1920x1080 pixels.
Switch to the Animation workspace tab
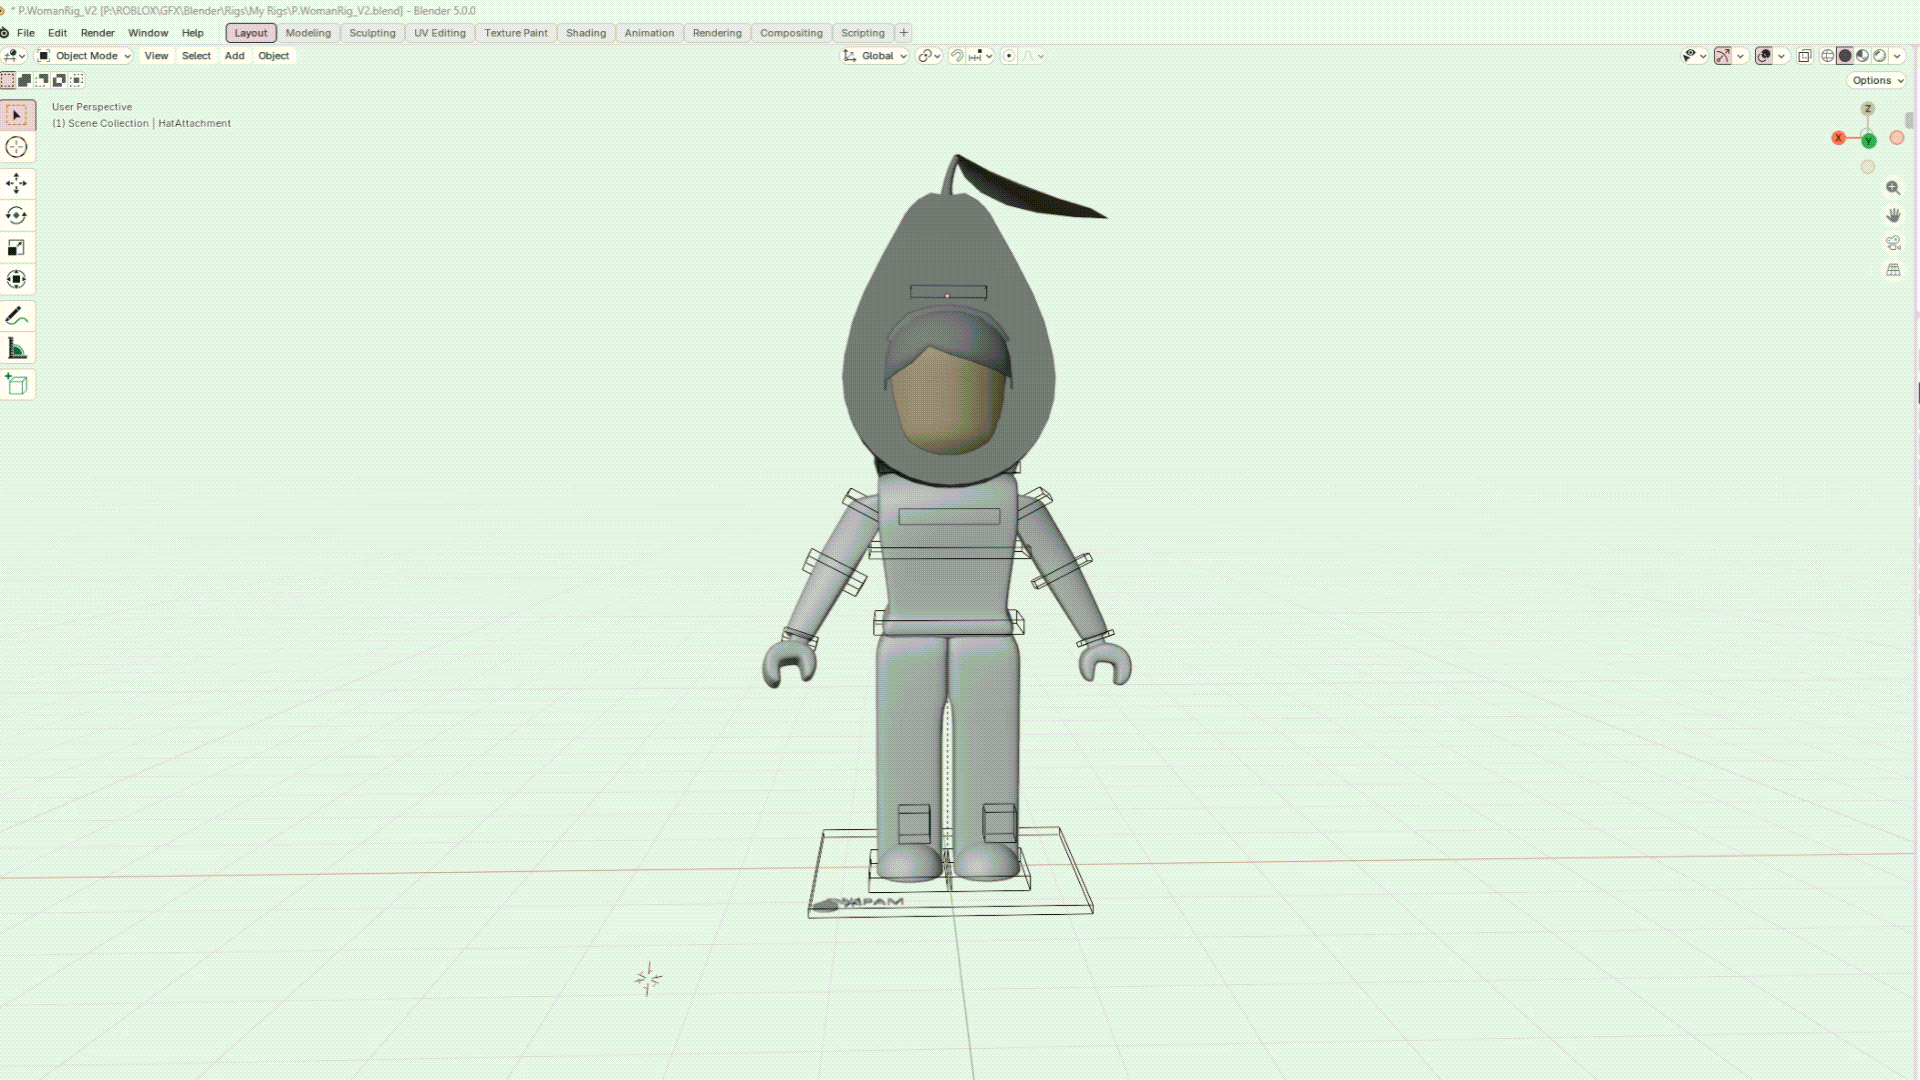[649, 33]
